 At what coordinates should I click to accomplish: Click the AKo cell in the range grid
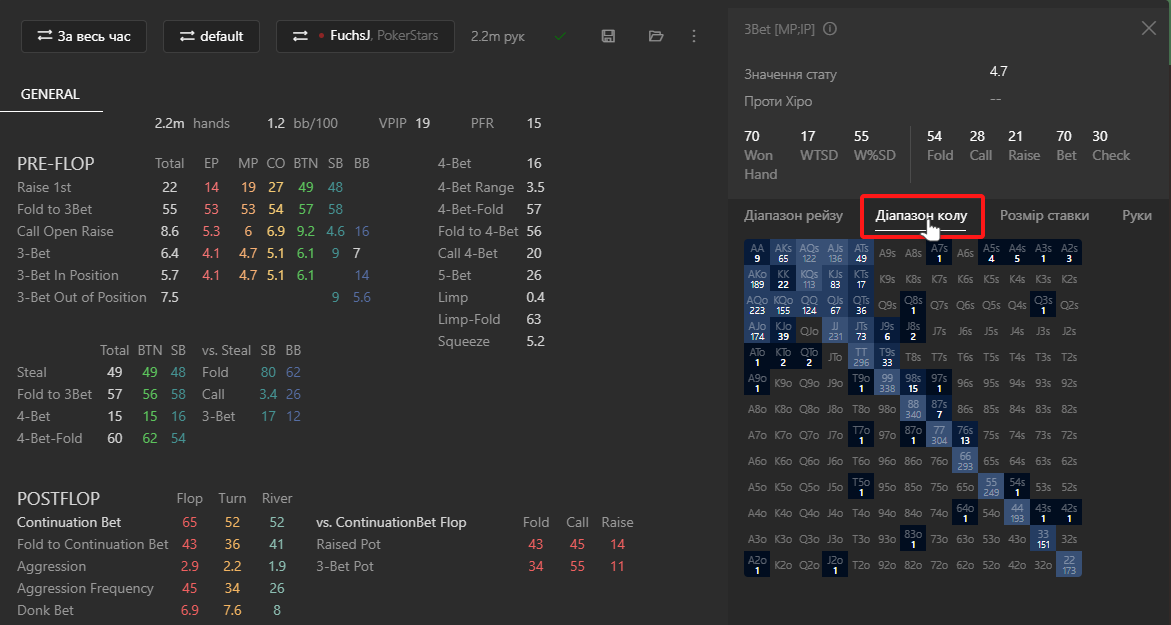coord(757,279)
